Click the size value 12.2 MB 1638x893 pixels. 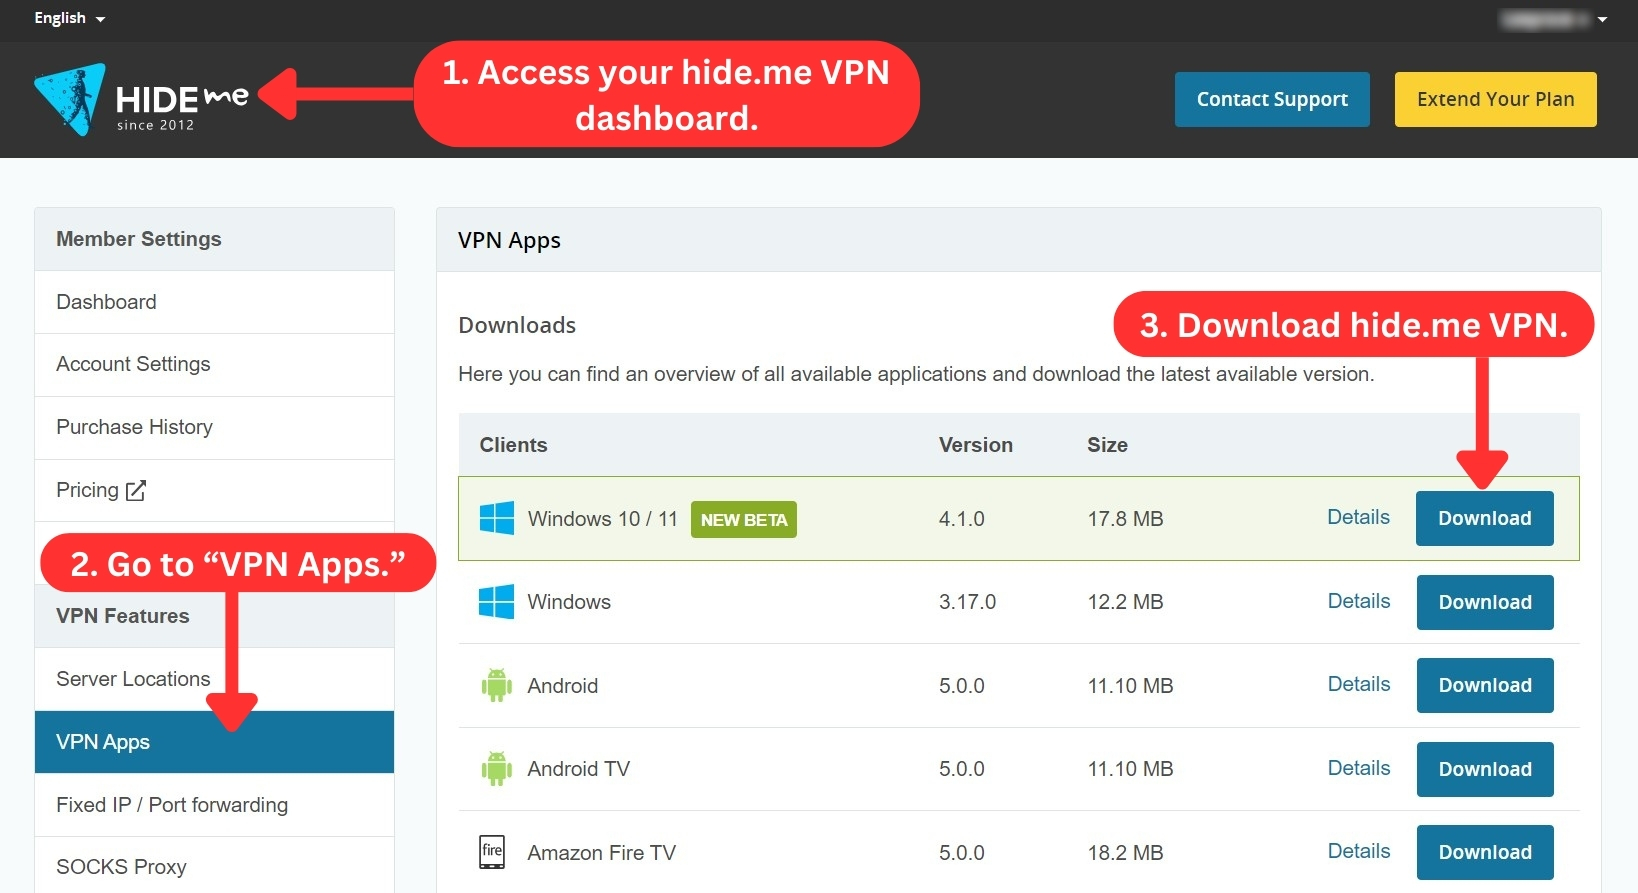pos(1125,602)
